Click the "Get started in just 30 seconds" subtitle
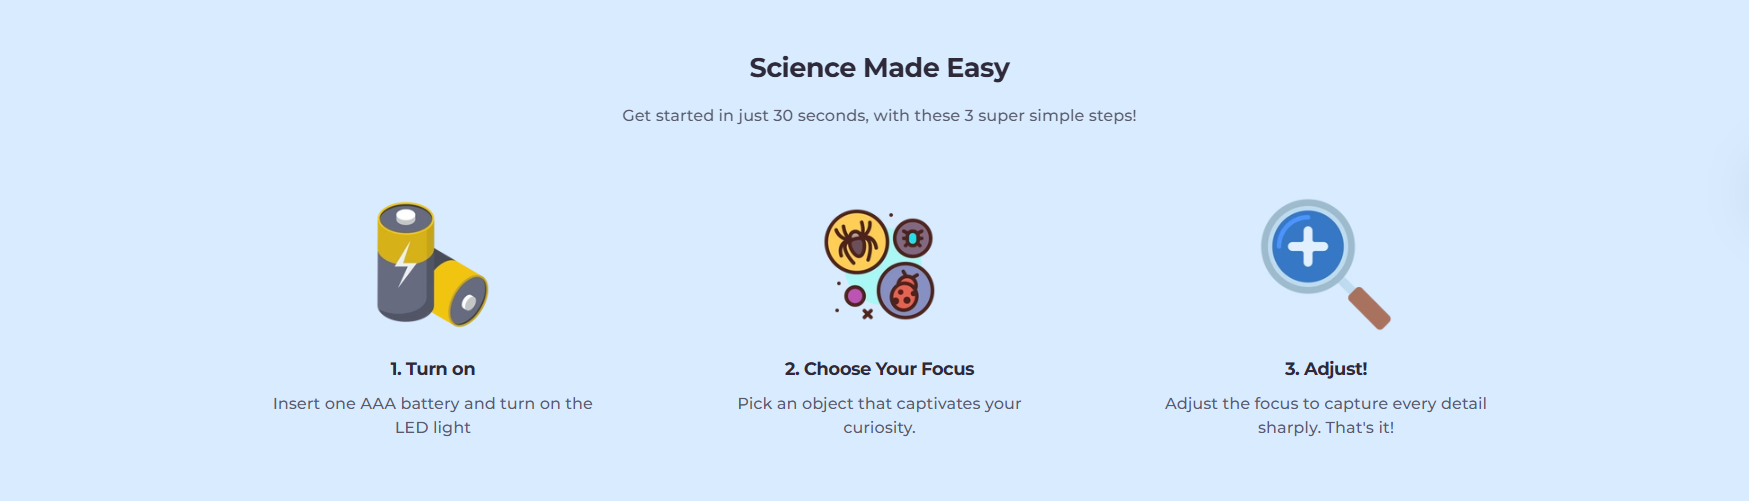Image resolution: width=1749 pixels, height=501 pixels. tap(879, 116)
